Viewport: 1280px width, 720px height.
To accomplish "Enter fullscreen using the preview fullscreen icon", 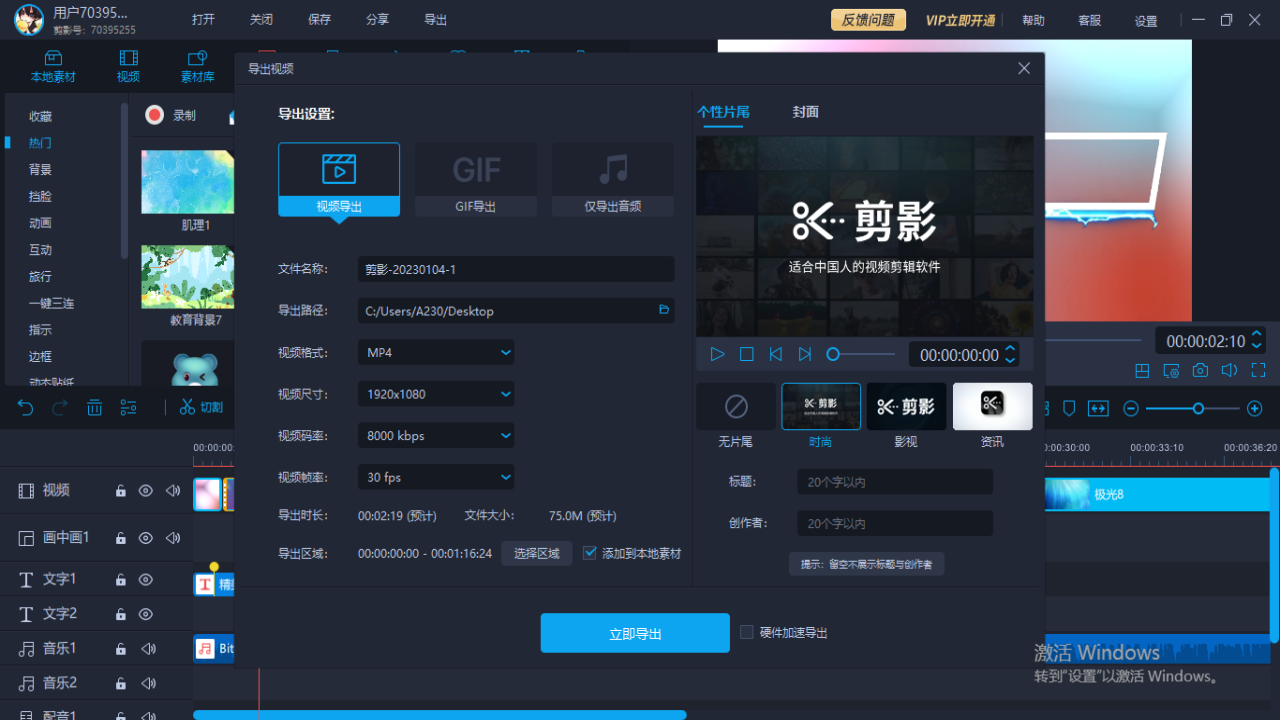I will [x=1258, y=370].
